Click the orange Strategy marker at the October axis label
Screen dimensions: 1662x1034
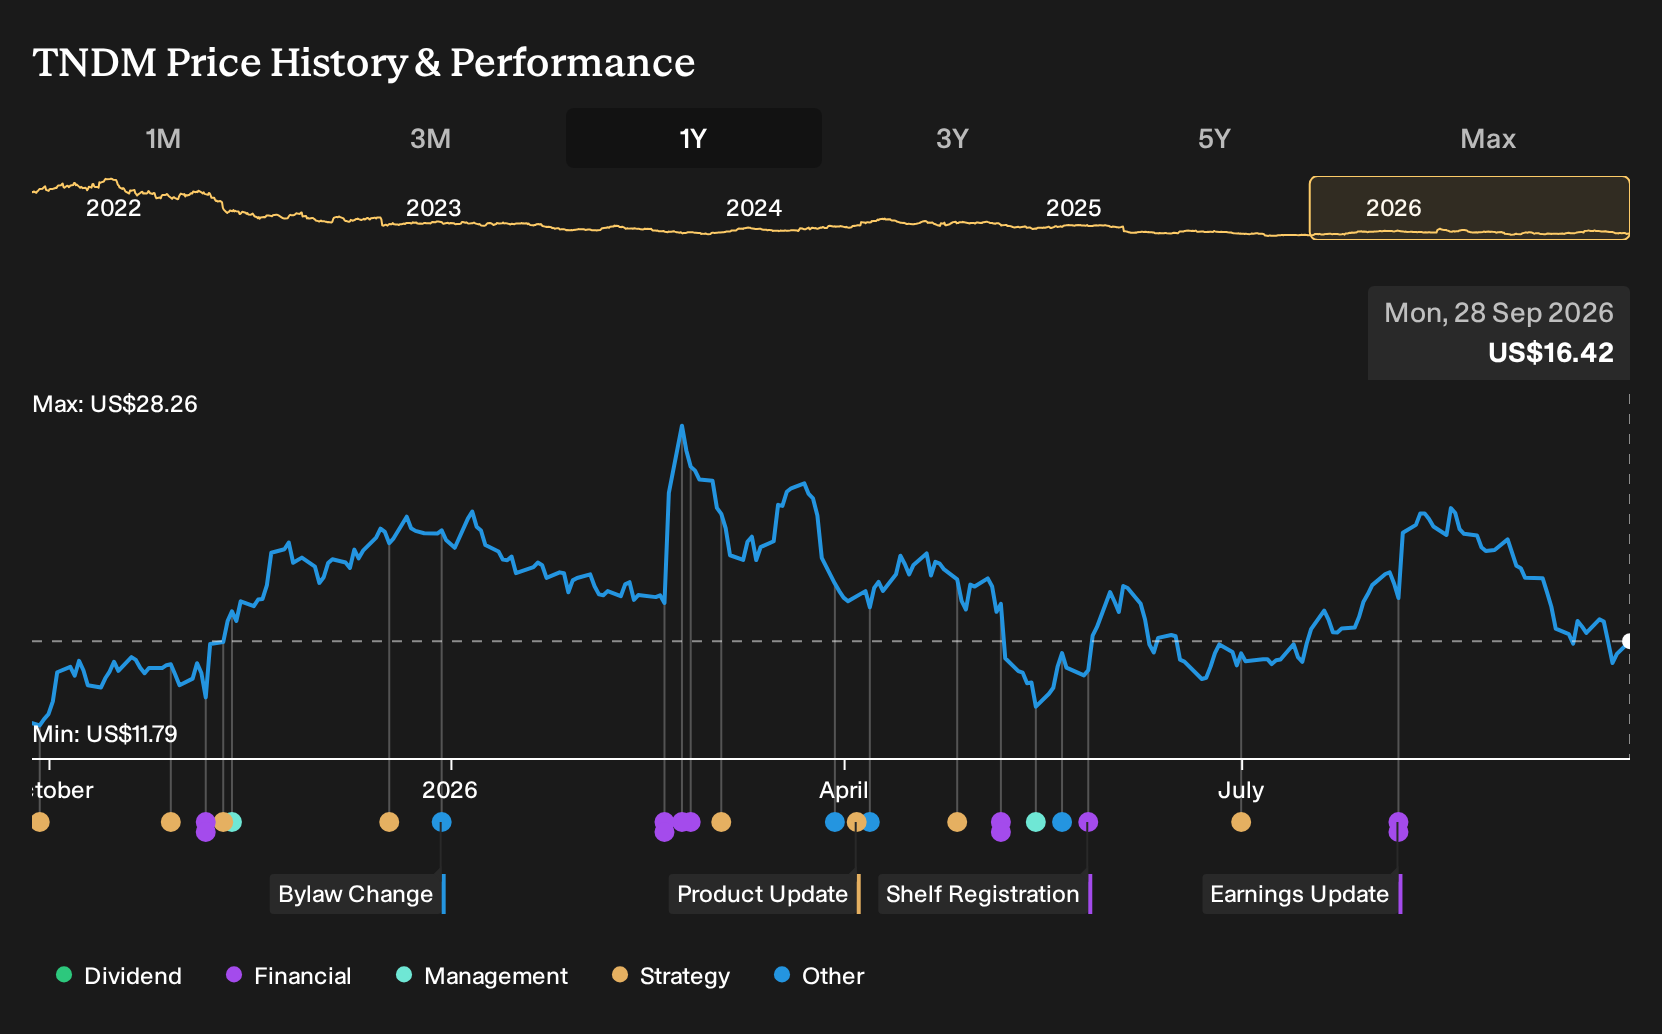(x=40, y=822)
